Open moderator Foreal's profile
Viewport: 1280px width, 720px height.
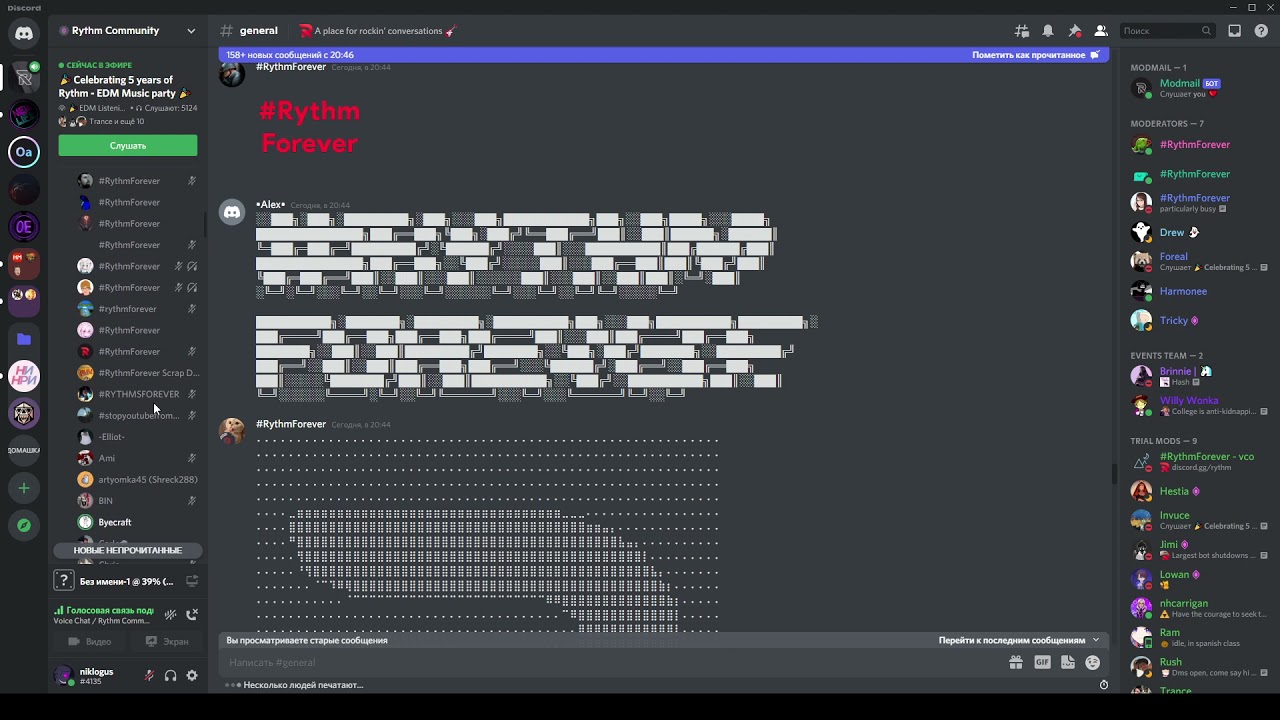pyautogui.click(x=1195, y=261)
